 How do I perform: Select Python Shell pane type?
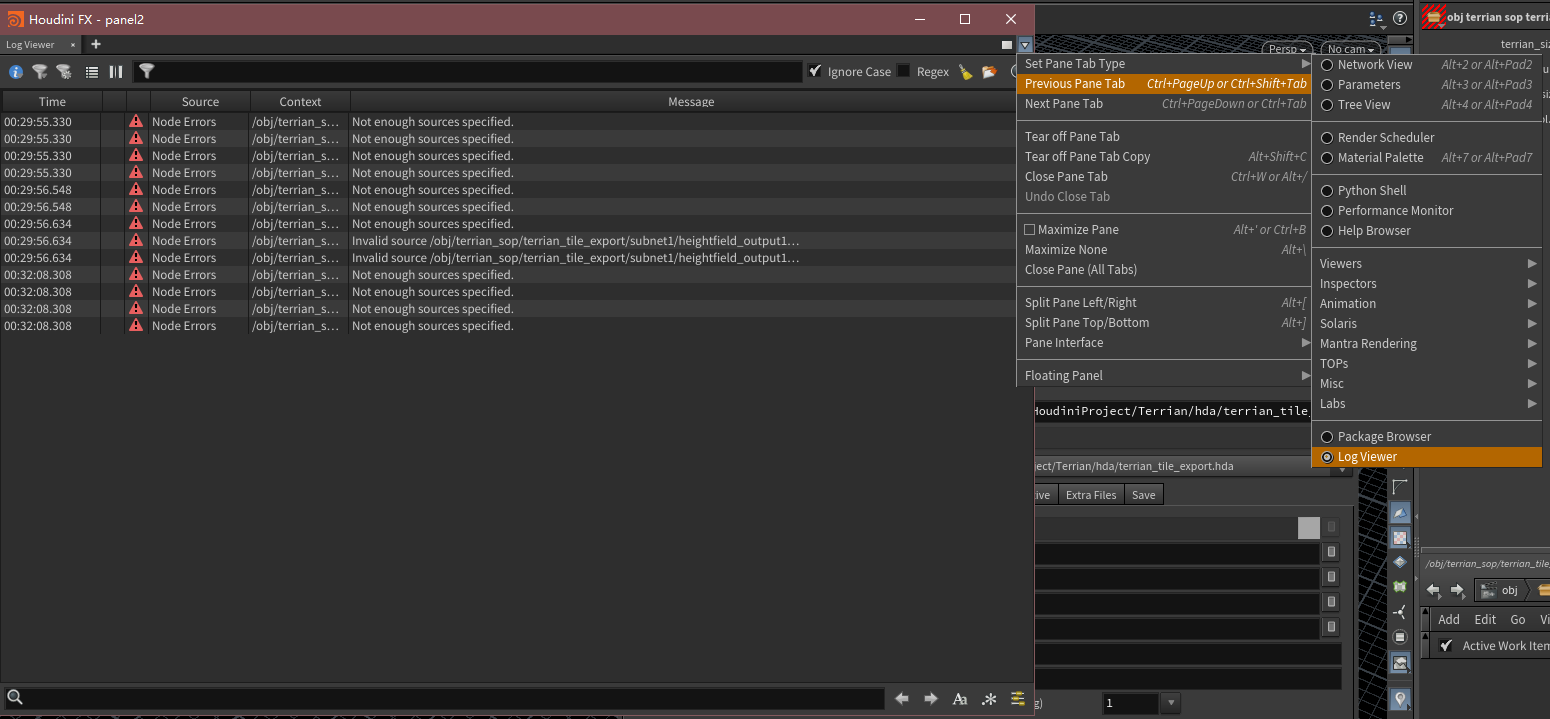tap(1427, 191)
